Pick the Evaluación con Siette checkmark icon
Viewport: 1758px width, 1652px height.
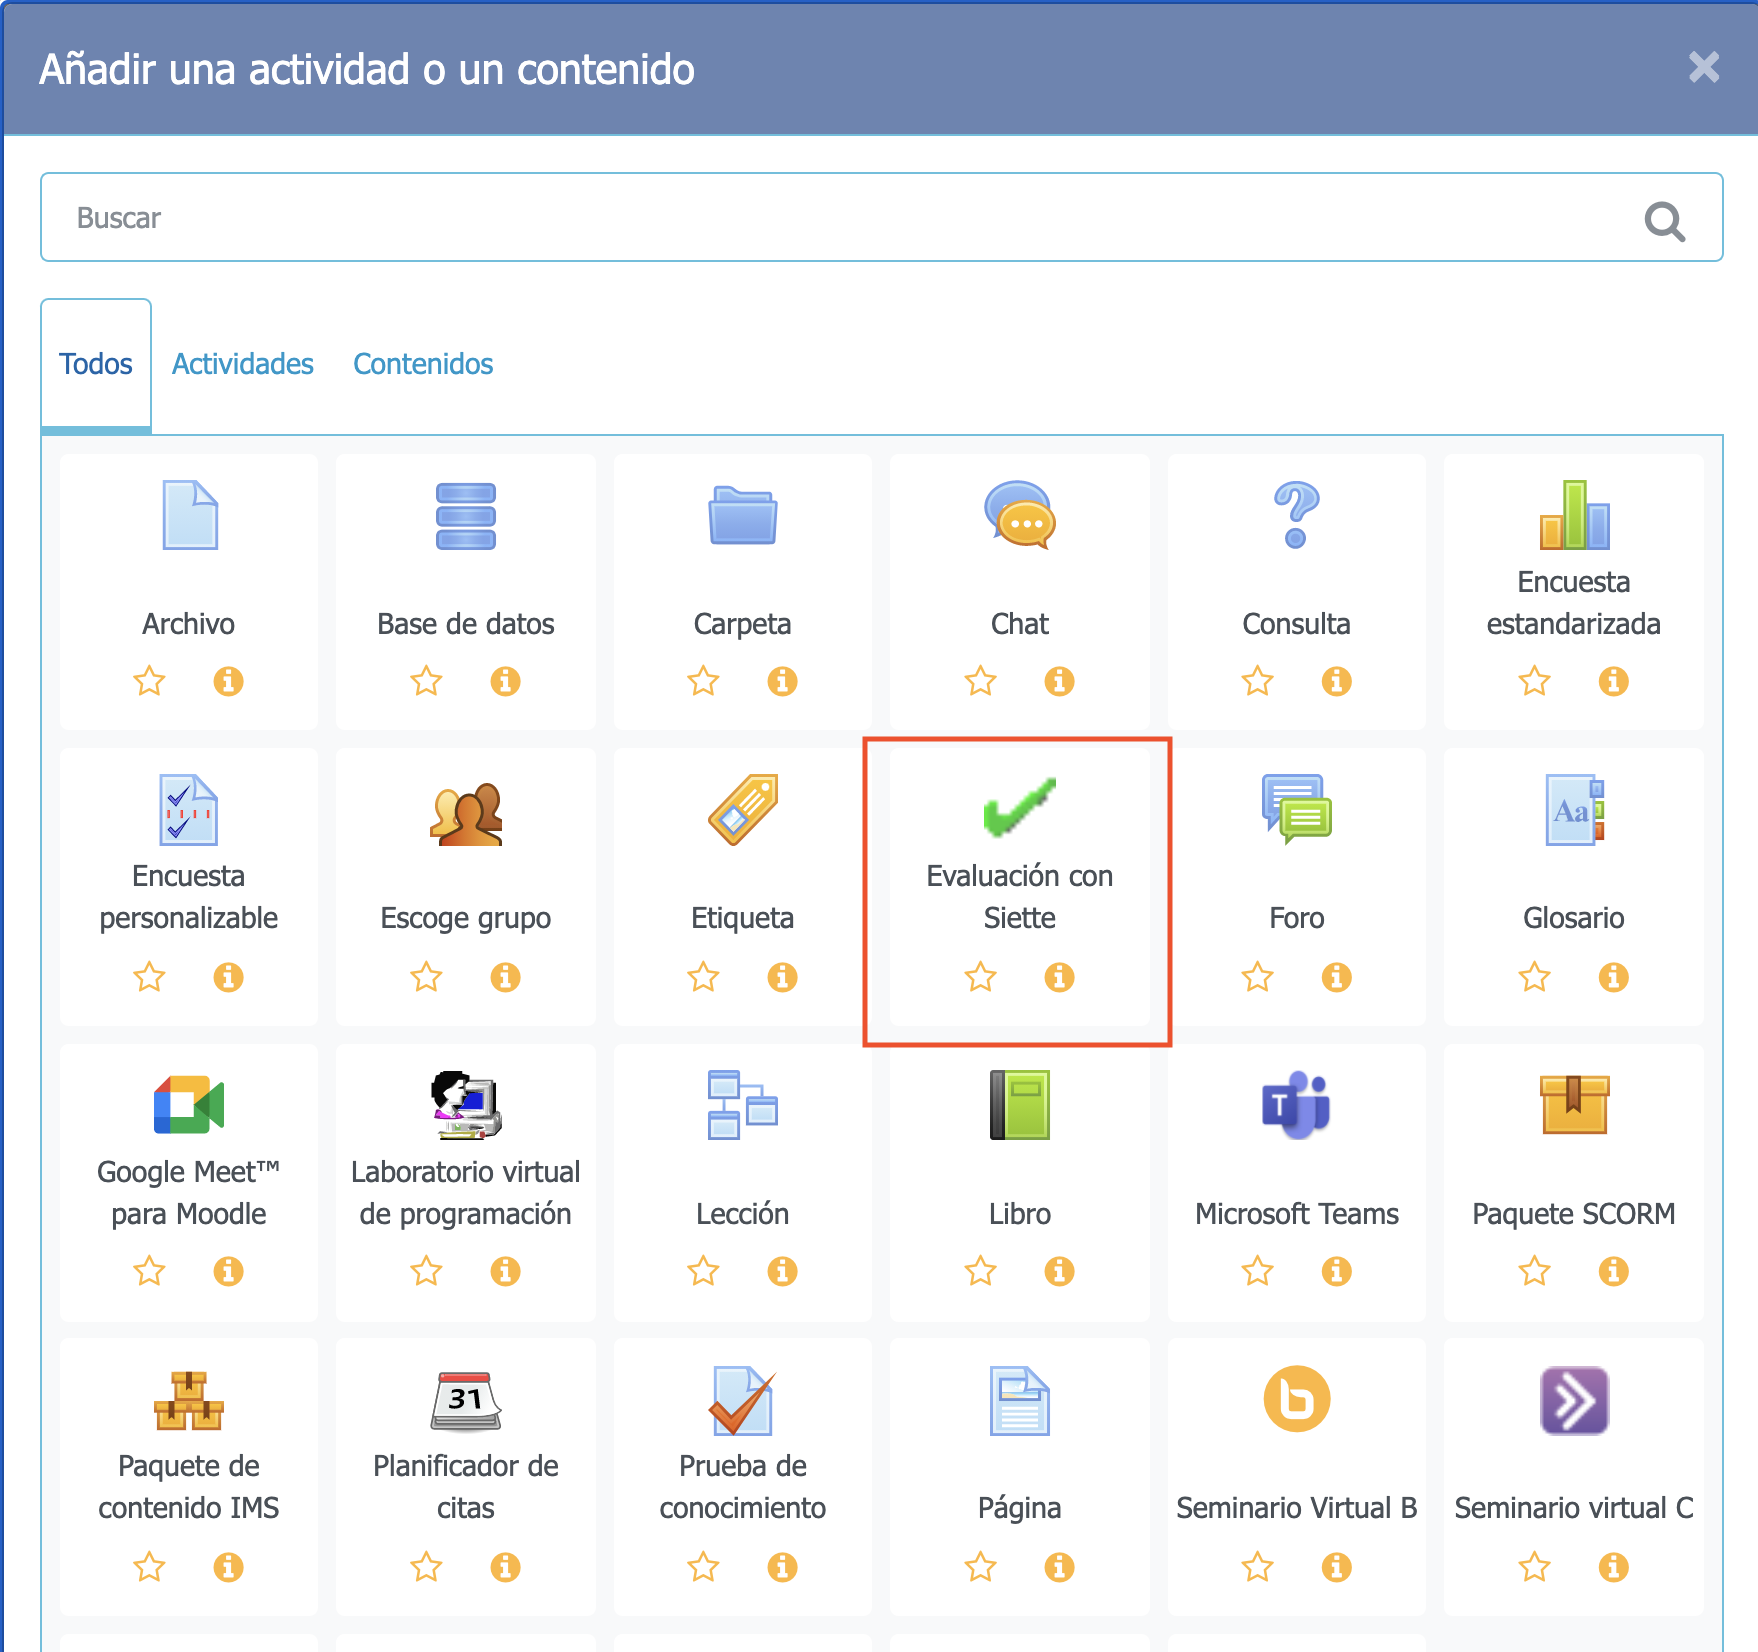1019,808
